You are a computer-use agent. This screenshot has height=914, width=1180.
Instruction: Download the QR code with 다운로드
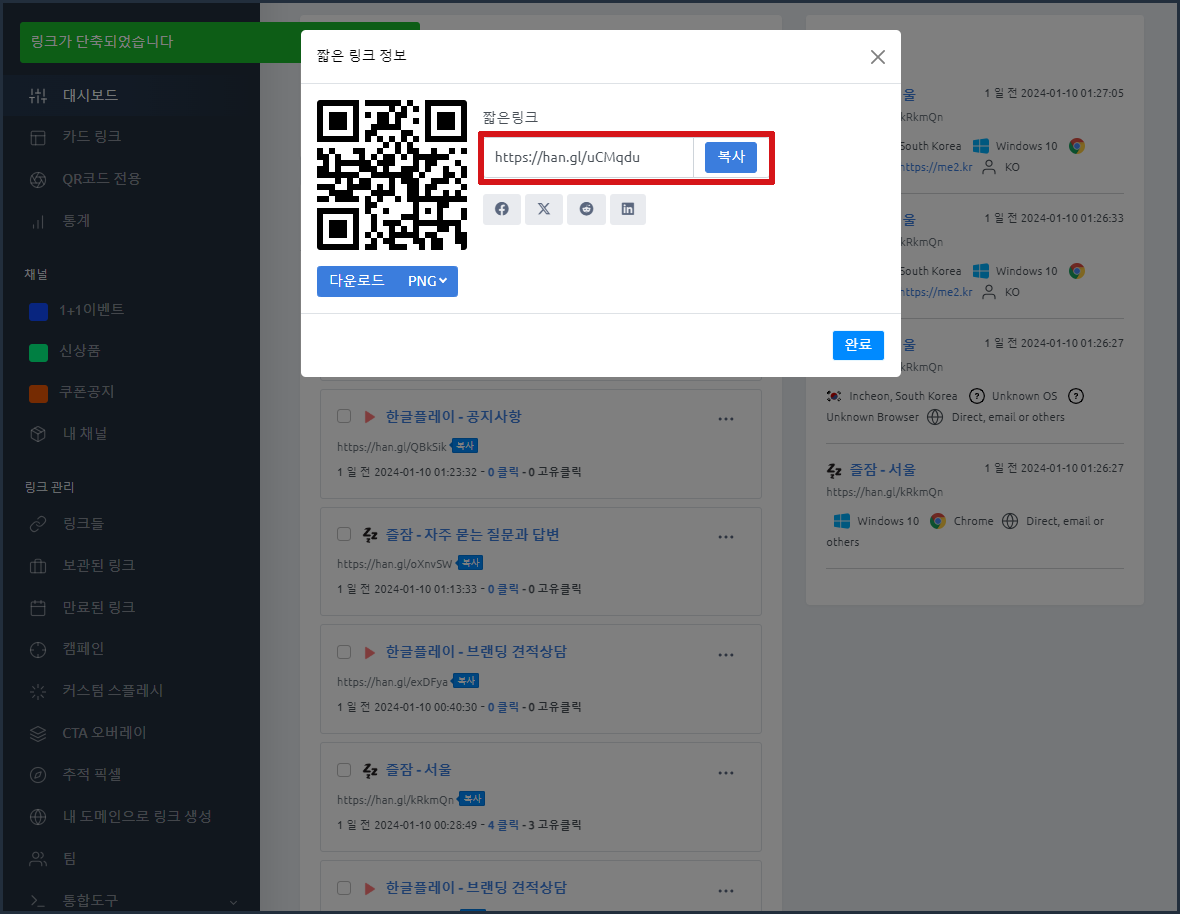point(357,281)
